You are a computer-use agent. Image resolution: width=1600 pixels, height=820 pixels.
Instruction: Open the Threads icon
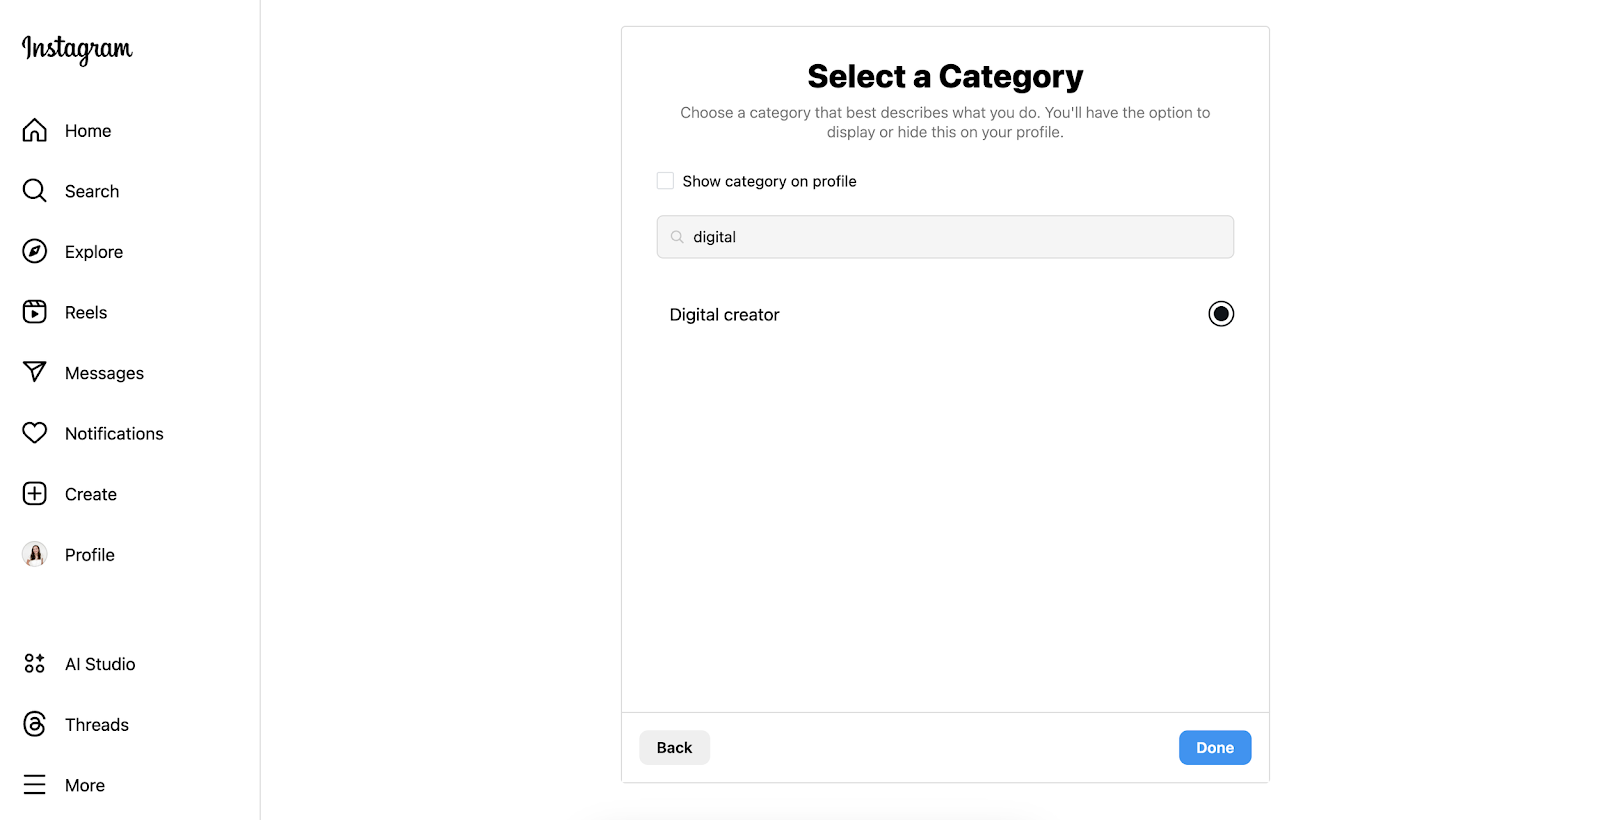[35, 724]
